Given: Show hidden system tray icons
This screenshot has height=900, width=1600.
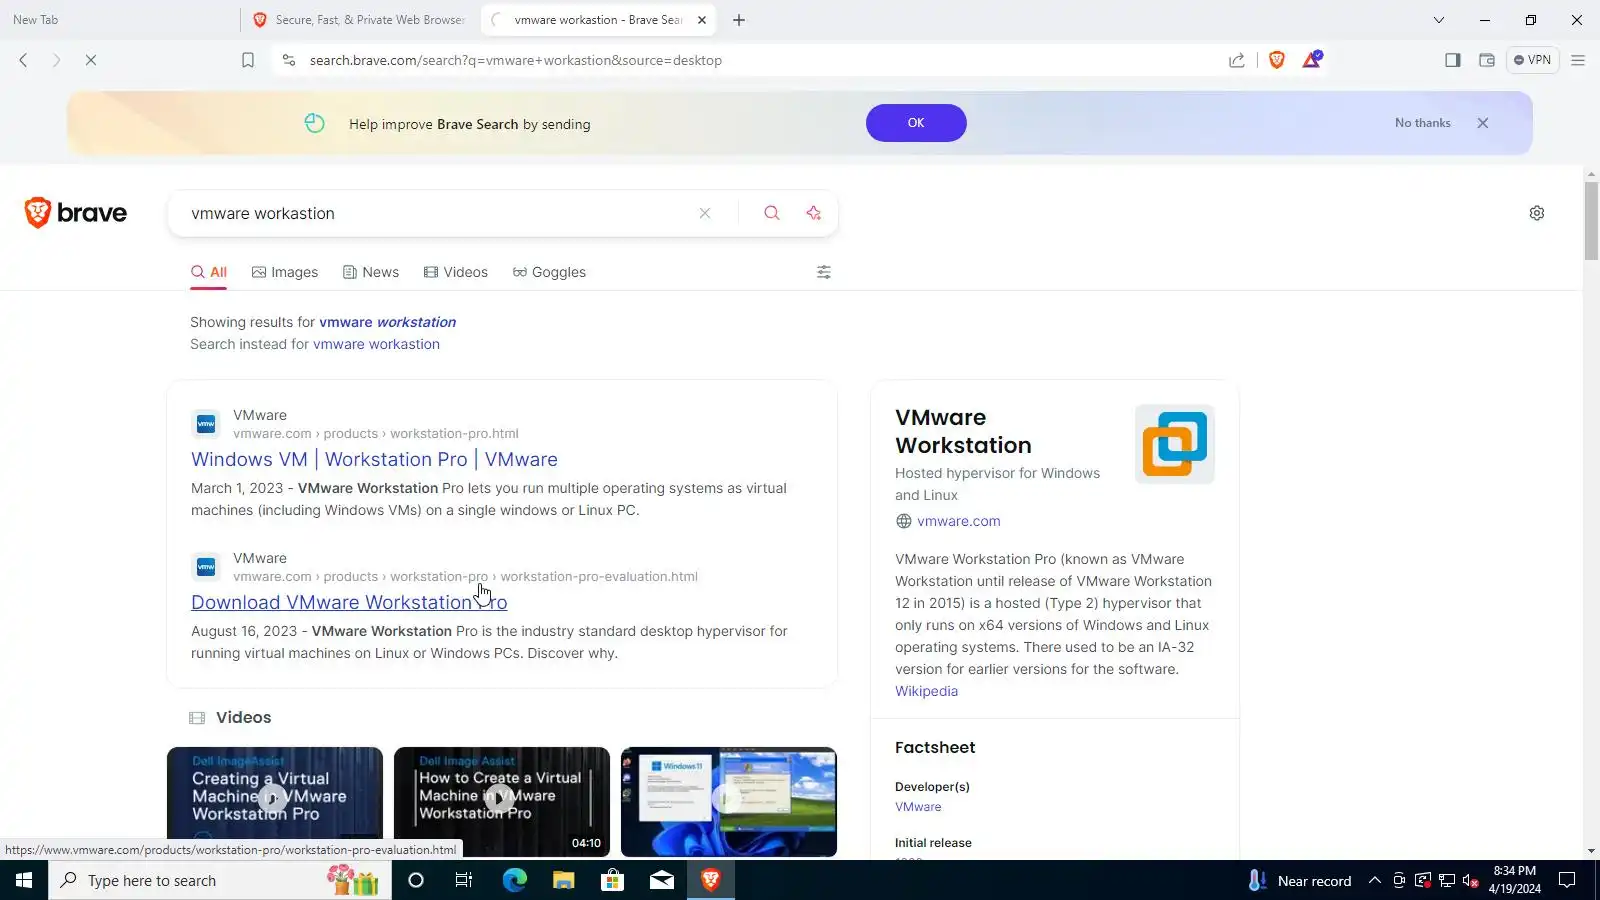Looking at the screenshot, I should click(1375, 880).
